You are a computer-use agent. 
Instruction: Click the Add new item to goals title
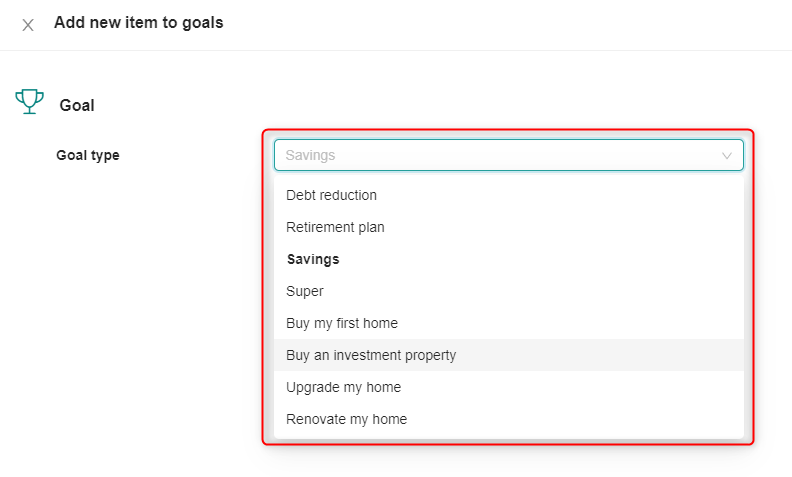click(x=138, y=23)
